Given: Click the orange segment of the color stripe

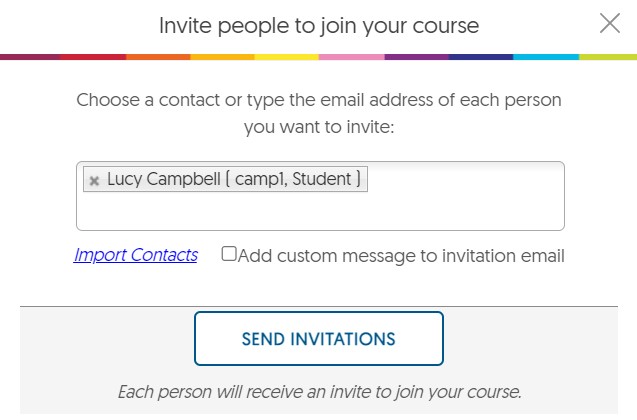Looking at the screenshot, I should 158,57.
